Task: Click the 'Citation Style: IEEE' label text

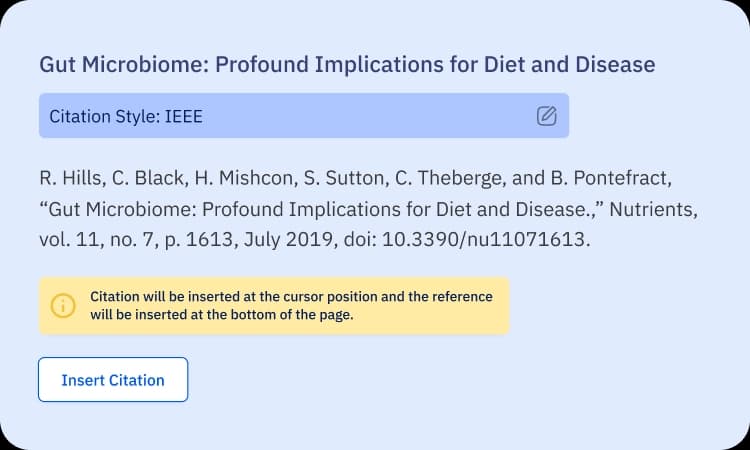Action: click(x=126, y=117)
